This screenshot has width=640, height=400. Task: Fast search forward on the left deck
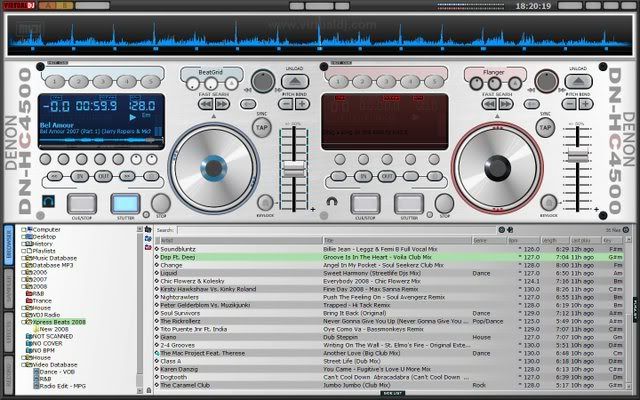pyautogui.click(x=222, y=104)
